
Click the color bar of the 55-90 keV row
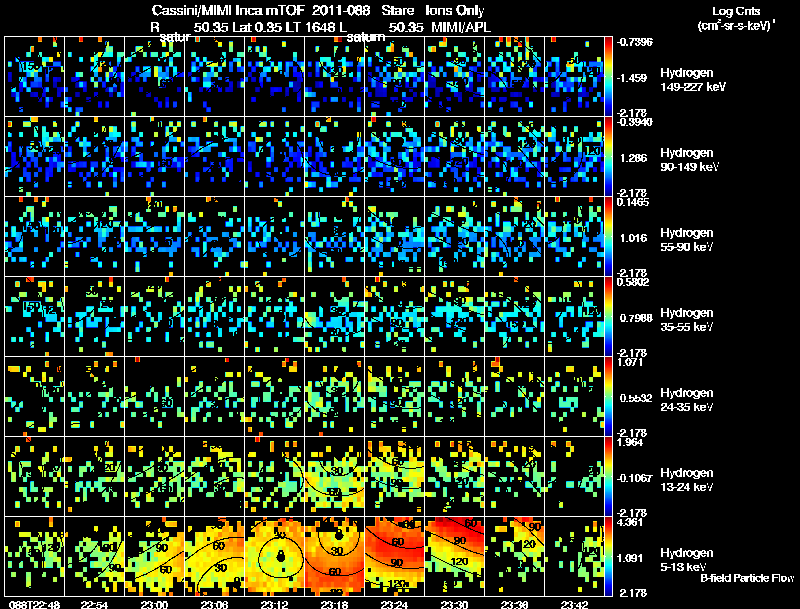pos(608,237)
